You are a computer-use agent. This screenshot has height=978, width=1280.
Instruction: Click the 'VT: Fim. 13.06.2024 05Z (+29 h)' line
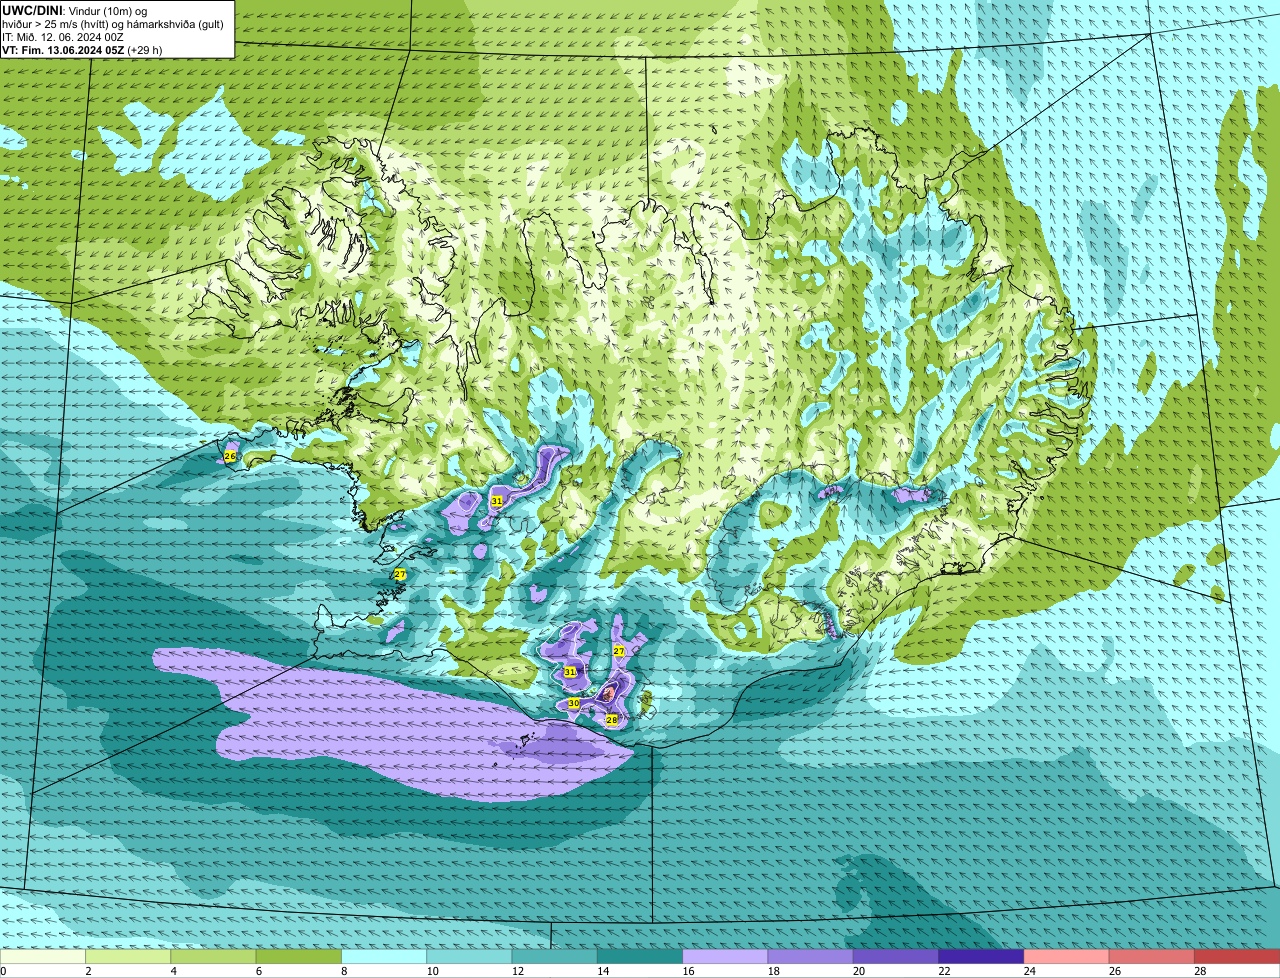tap(82, 50)
